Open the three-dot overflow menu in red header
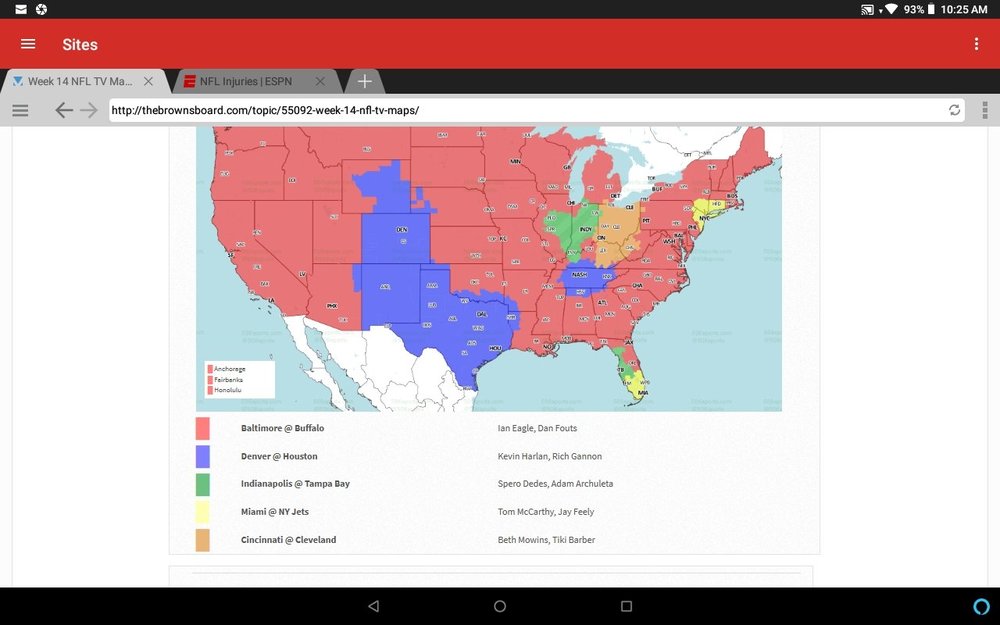Image resolution: width=1000 pixels, height=625 pixels. [x=976, y=44]
